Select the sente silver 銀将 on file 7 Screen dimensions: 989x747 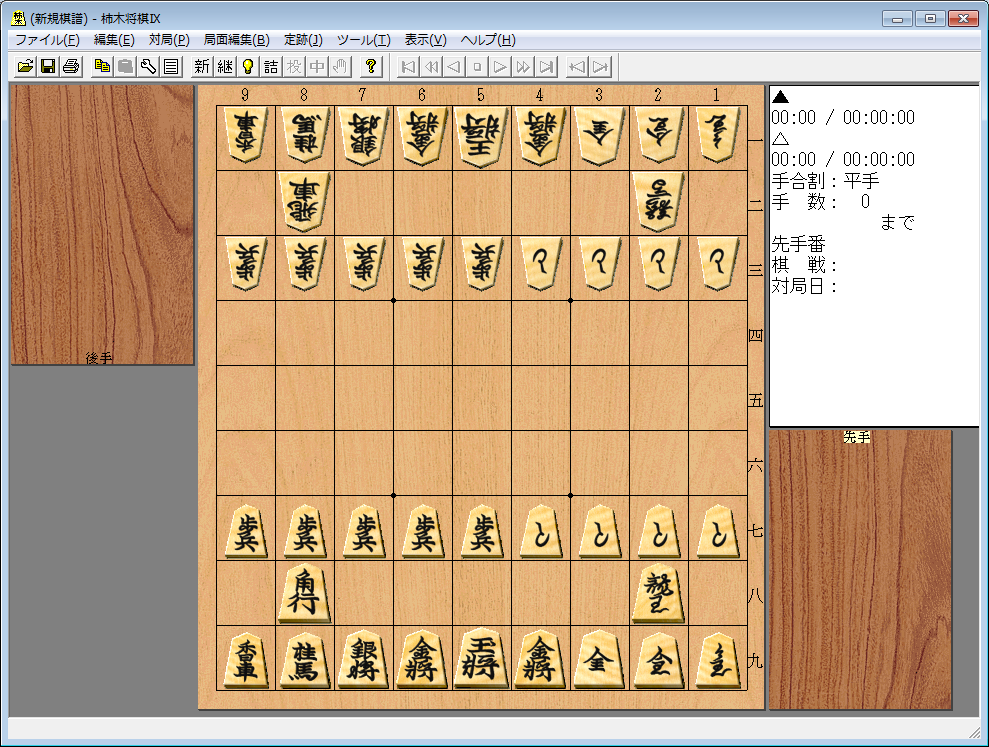pyautogui.click(x=363, y=659)
